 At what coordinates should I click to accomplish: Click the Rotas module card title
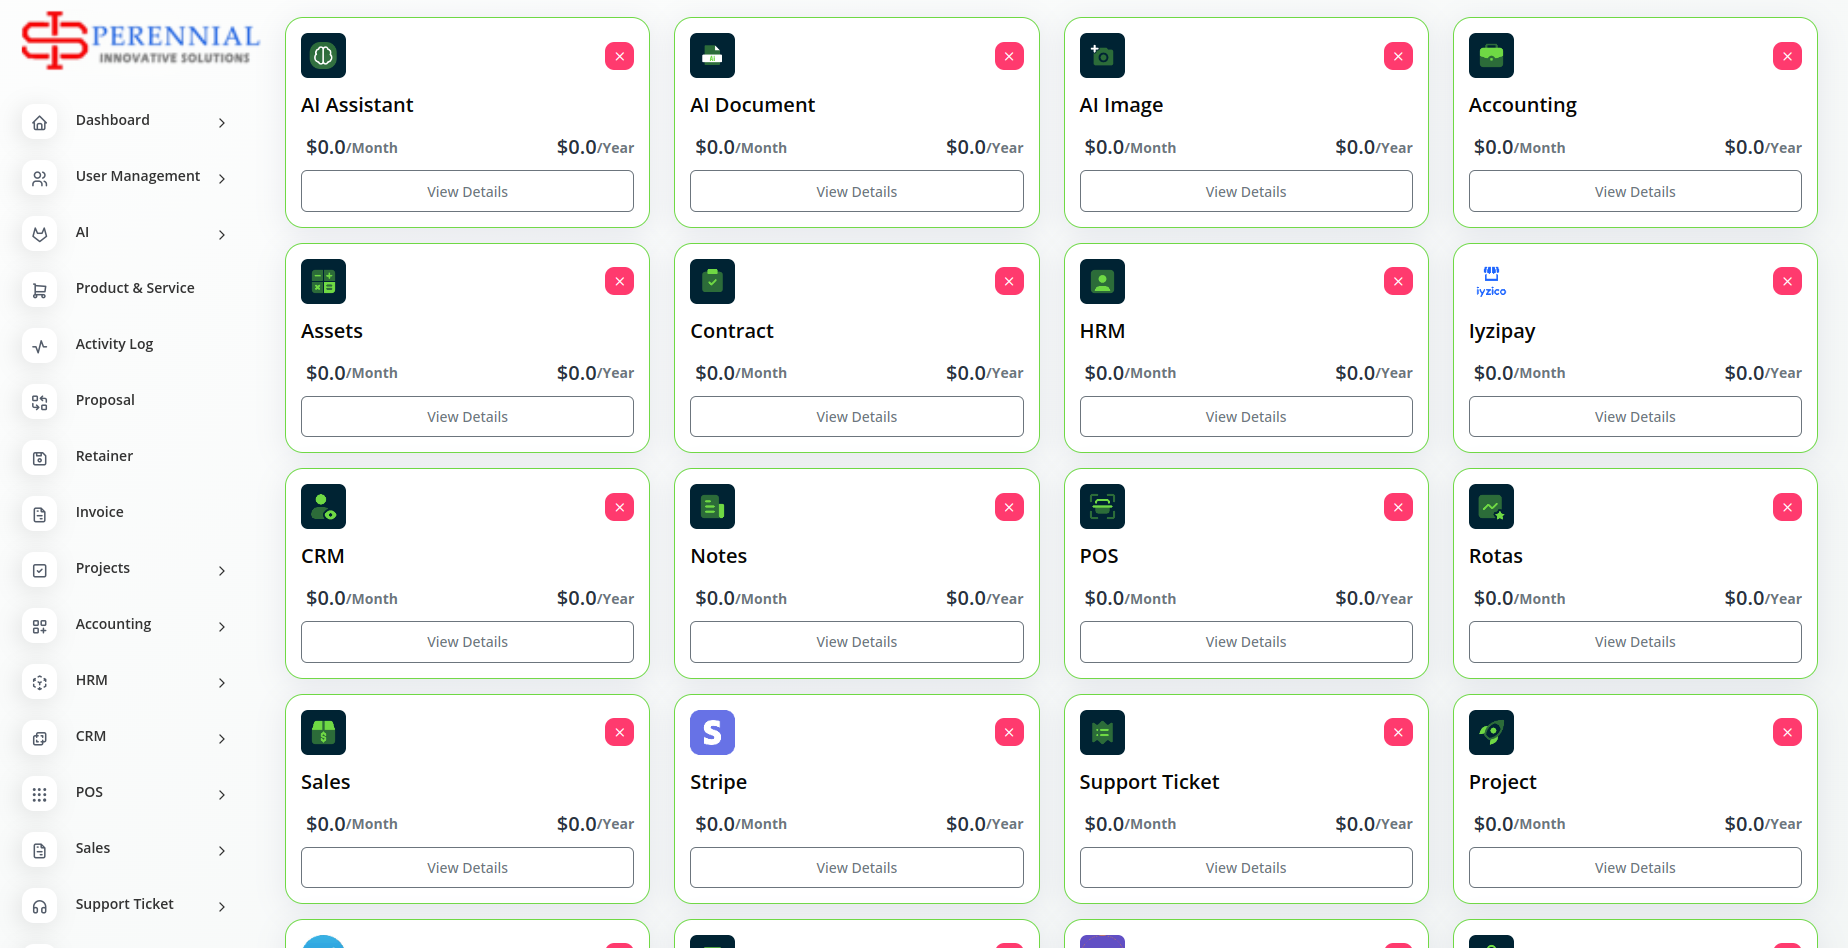point(1495,556)
